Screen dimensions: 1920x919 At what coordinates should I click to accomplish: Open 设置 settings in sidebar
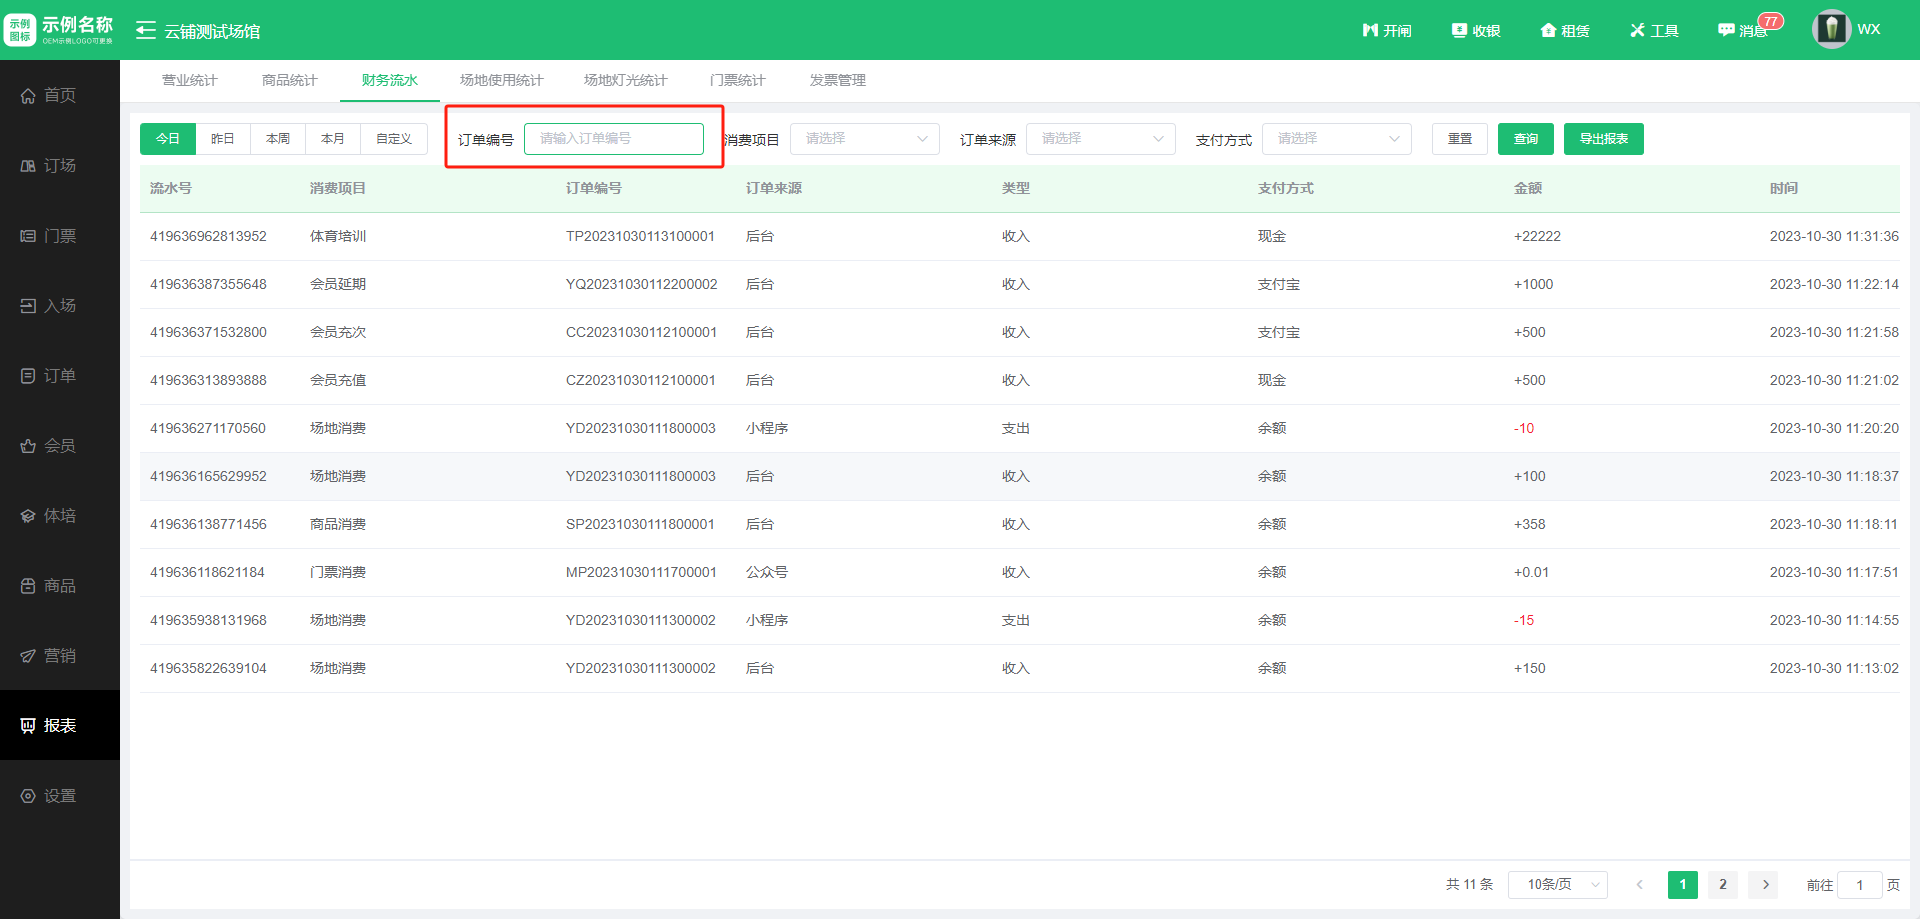point(60,796)
